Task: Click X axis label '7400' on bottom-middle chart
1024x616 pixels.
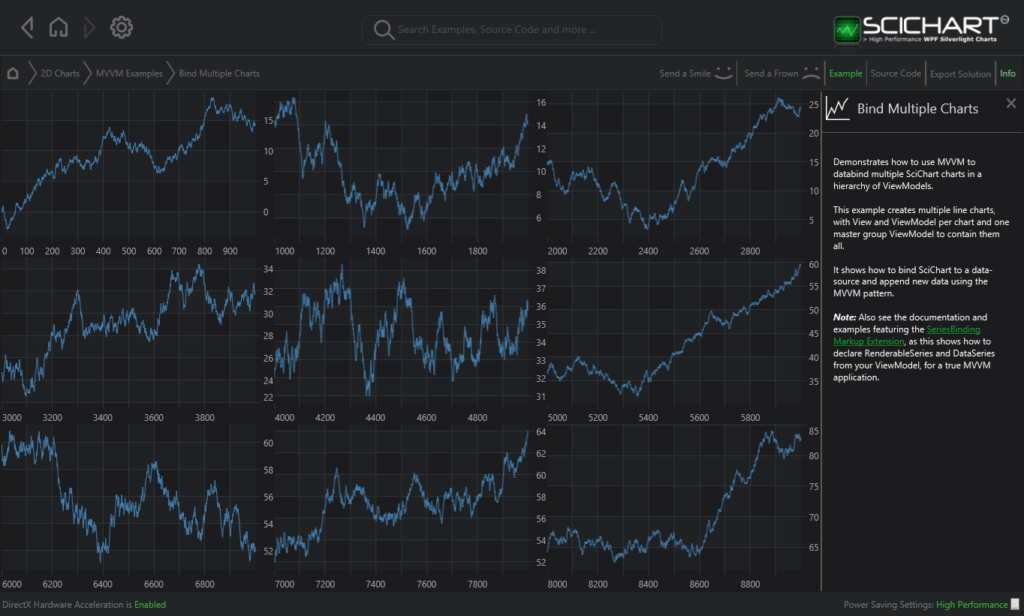Action: (375, 584)
